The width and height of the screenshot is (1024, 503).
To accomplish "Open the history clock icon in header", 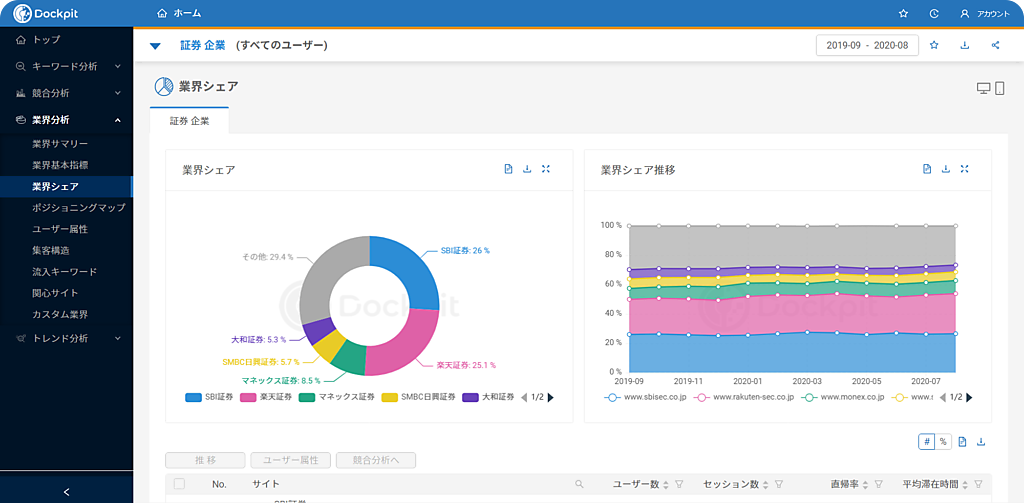I will (934, 14).
